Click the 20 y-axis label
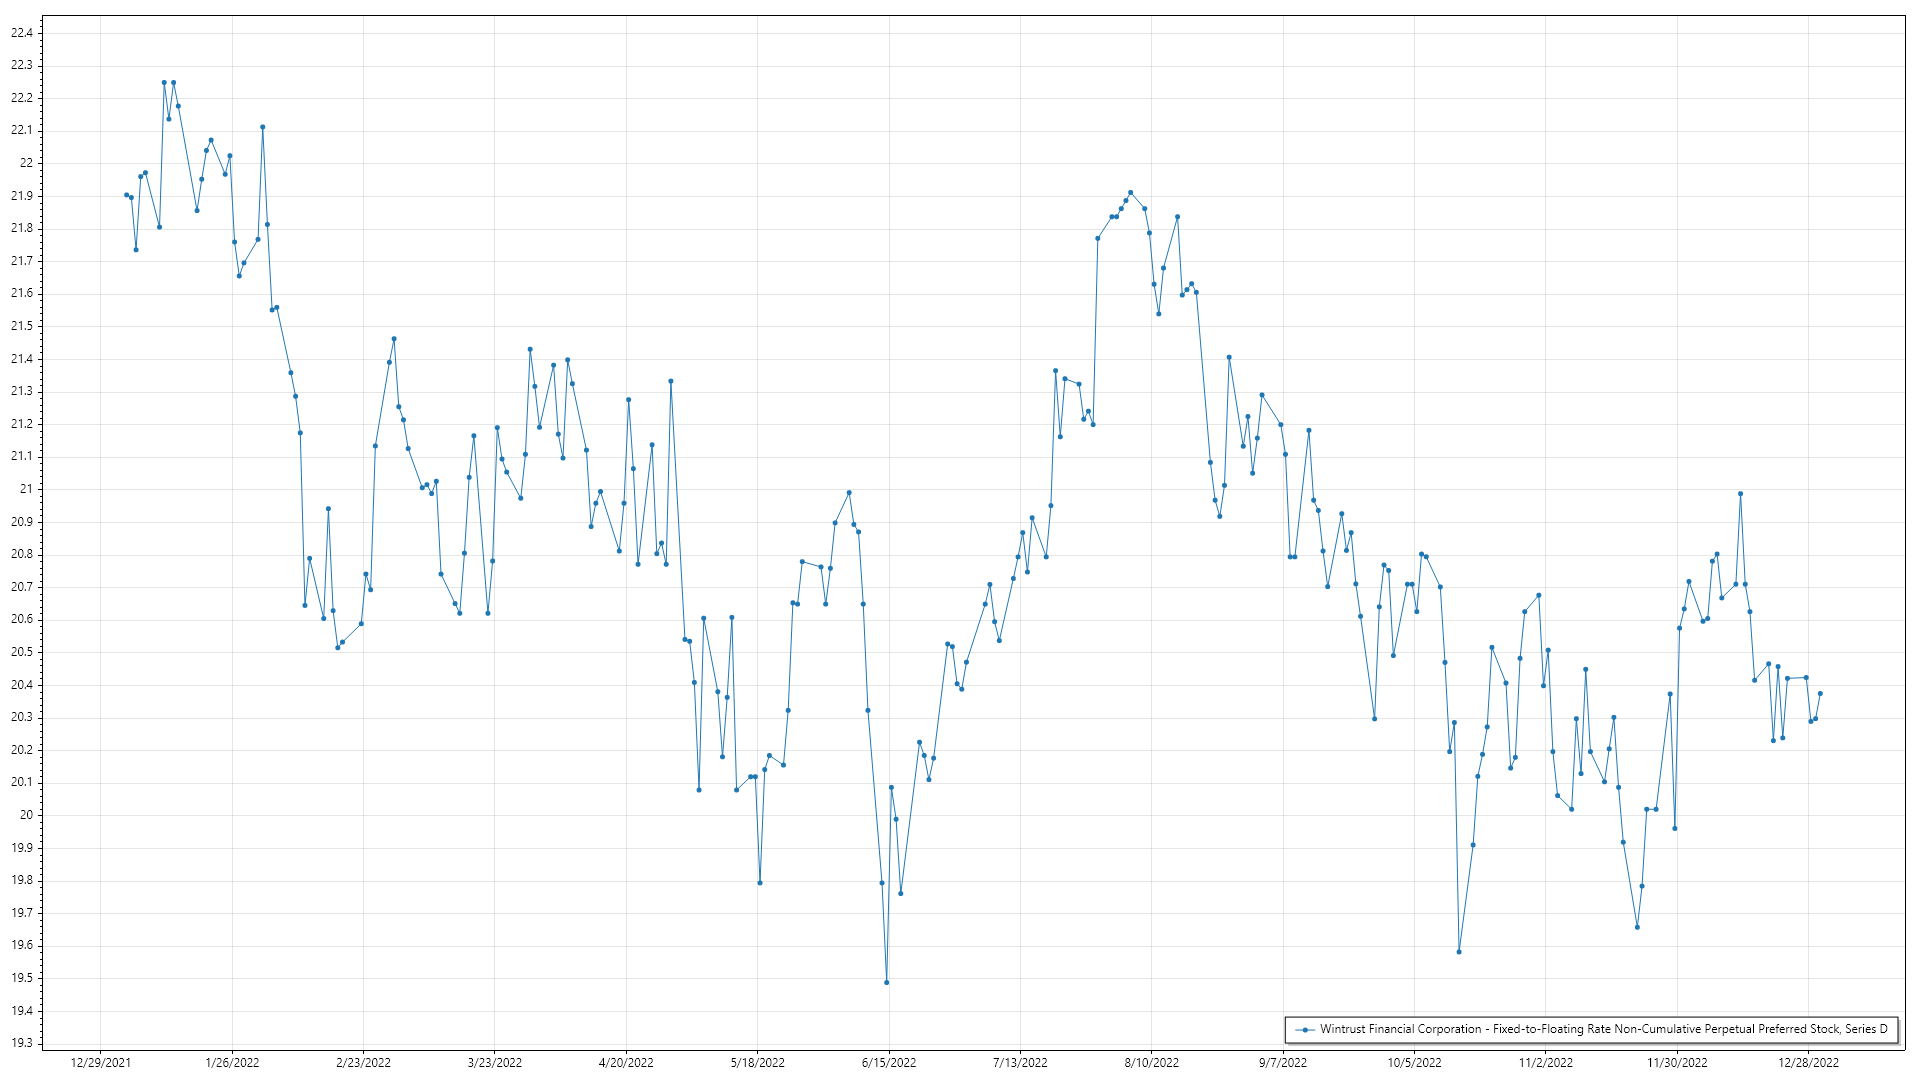The width and height of the screenshot is (1920, 1080). pos(26,815)
